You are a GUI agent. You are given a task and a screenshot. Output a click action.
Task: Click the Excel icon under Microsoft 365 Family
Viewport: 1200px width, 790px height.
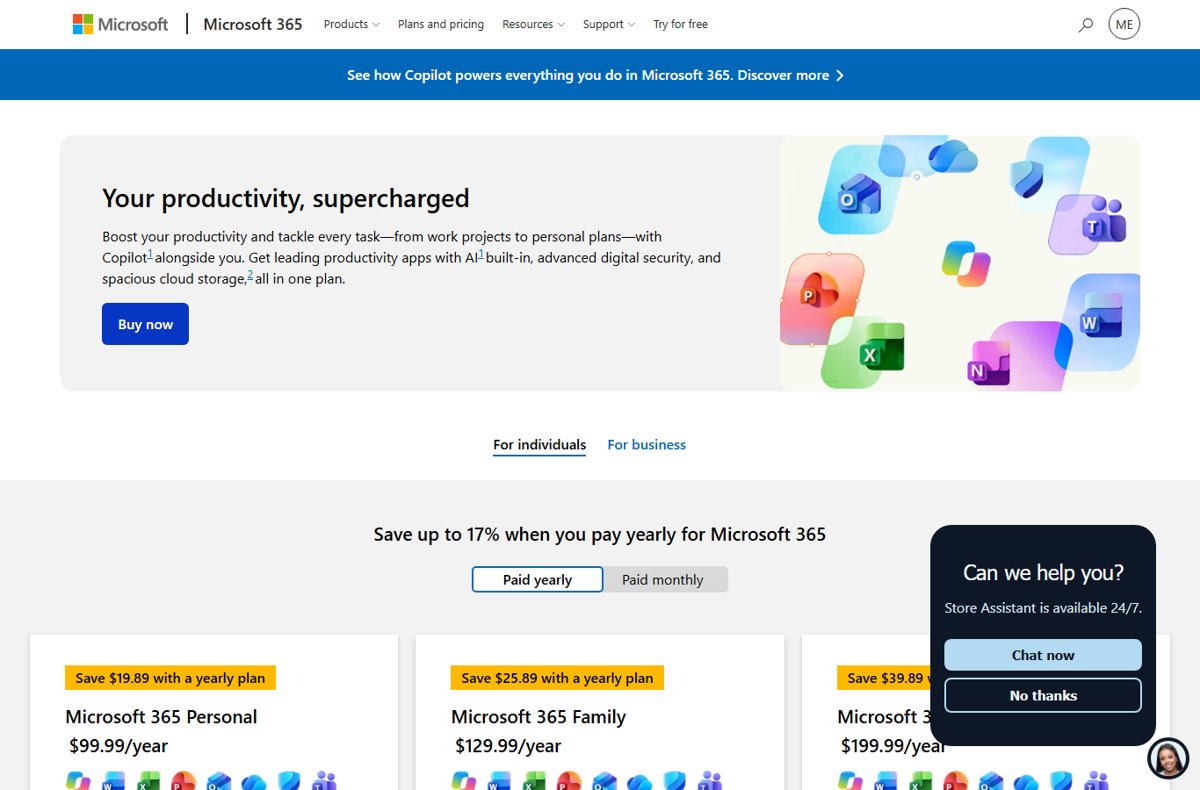(534, 781)
